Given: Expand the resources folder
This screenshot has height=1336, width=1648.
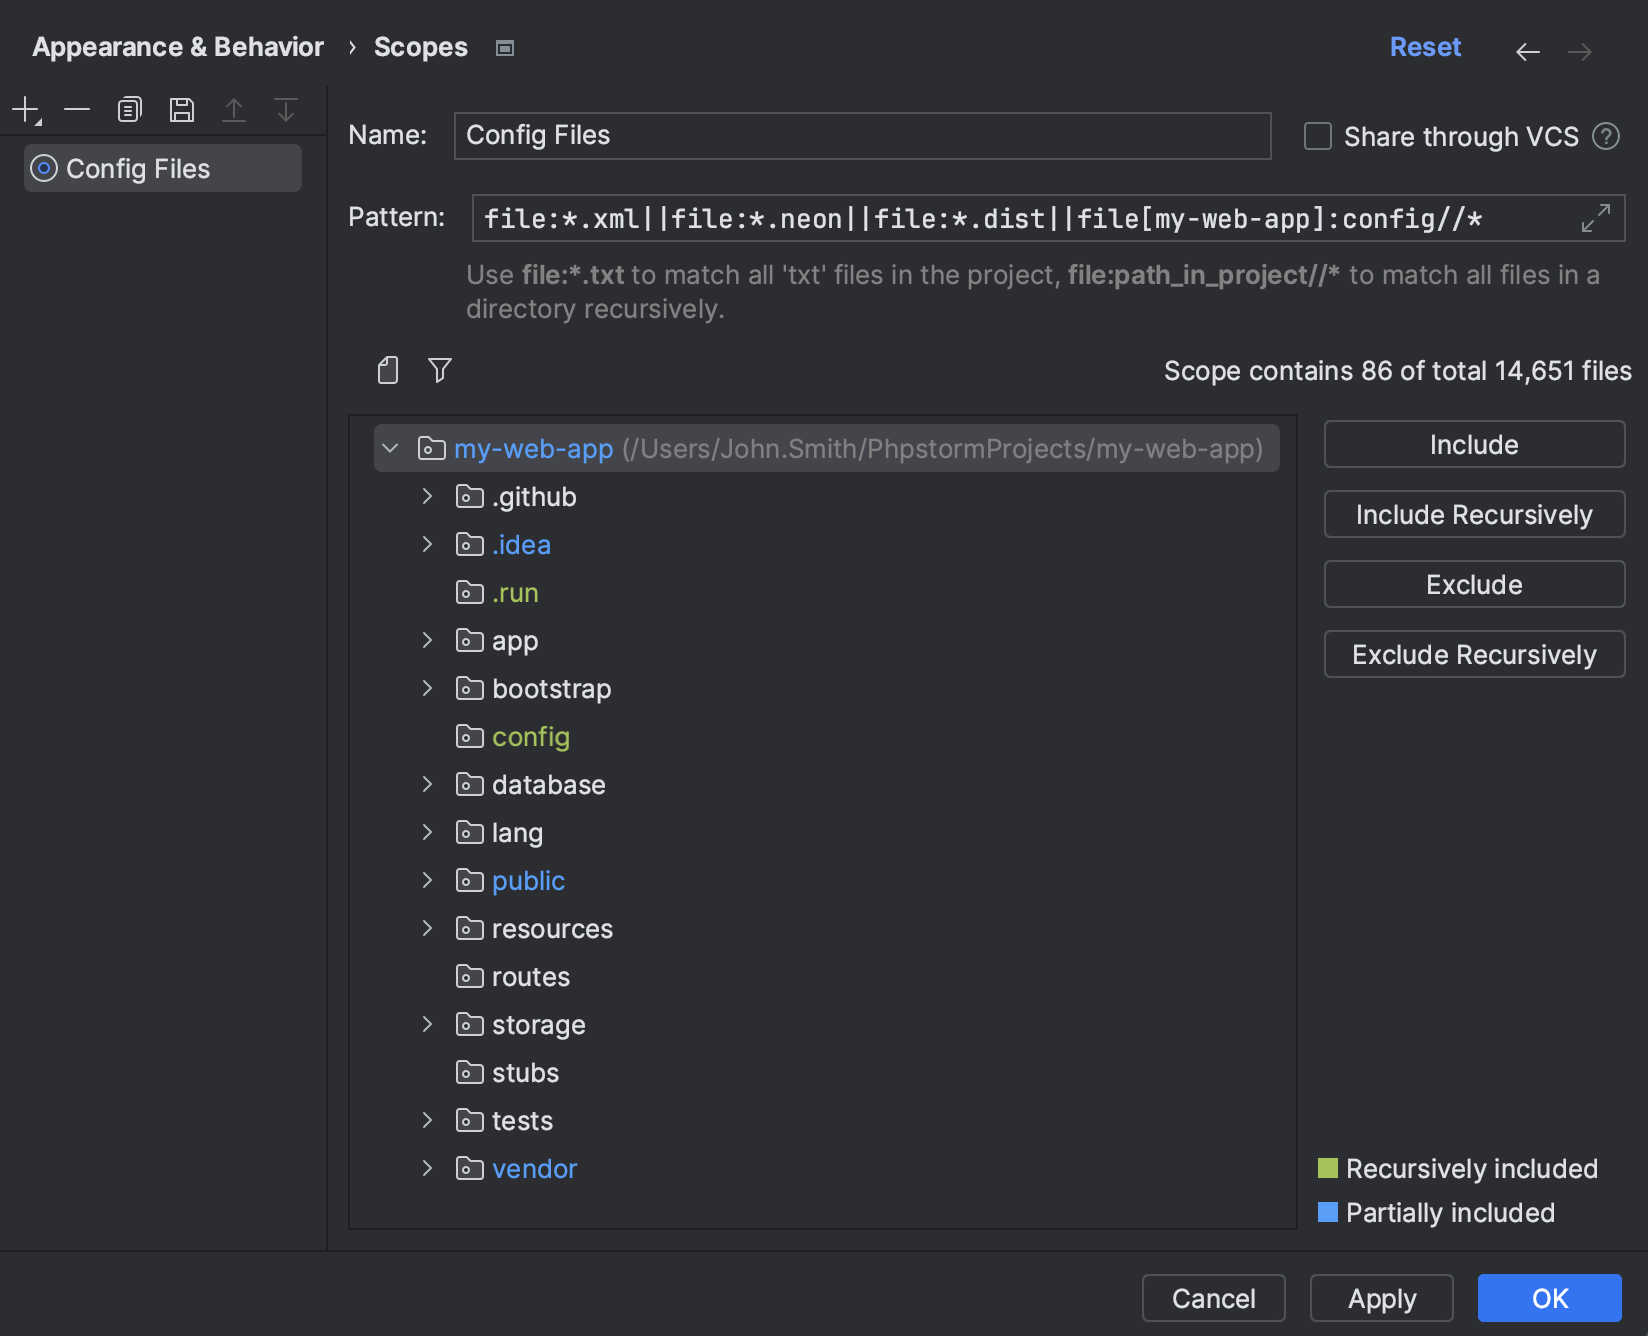Looking at the screenshot, I should pos(428,928).
